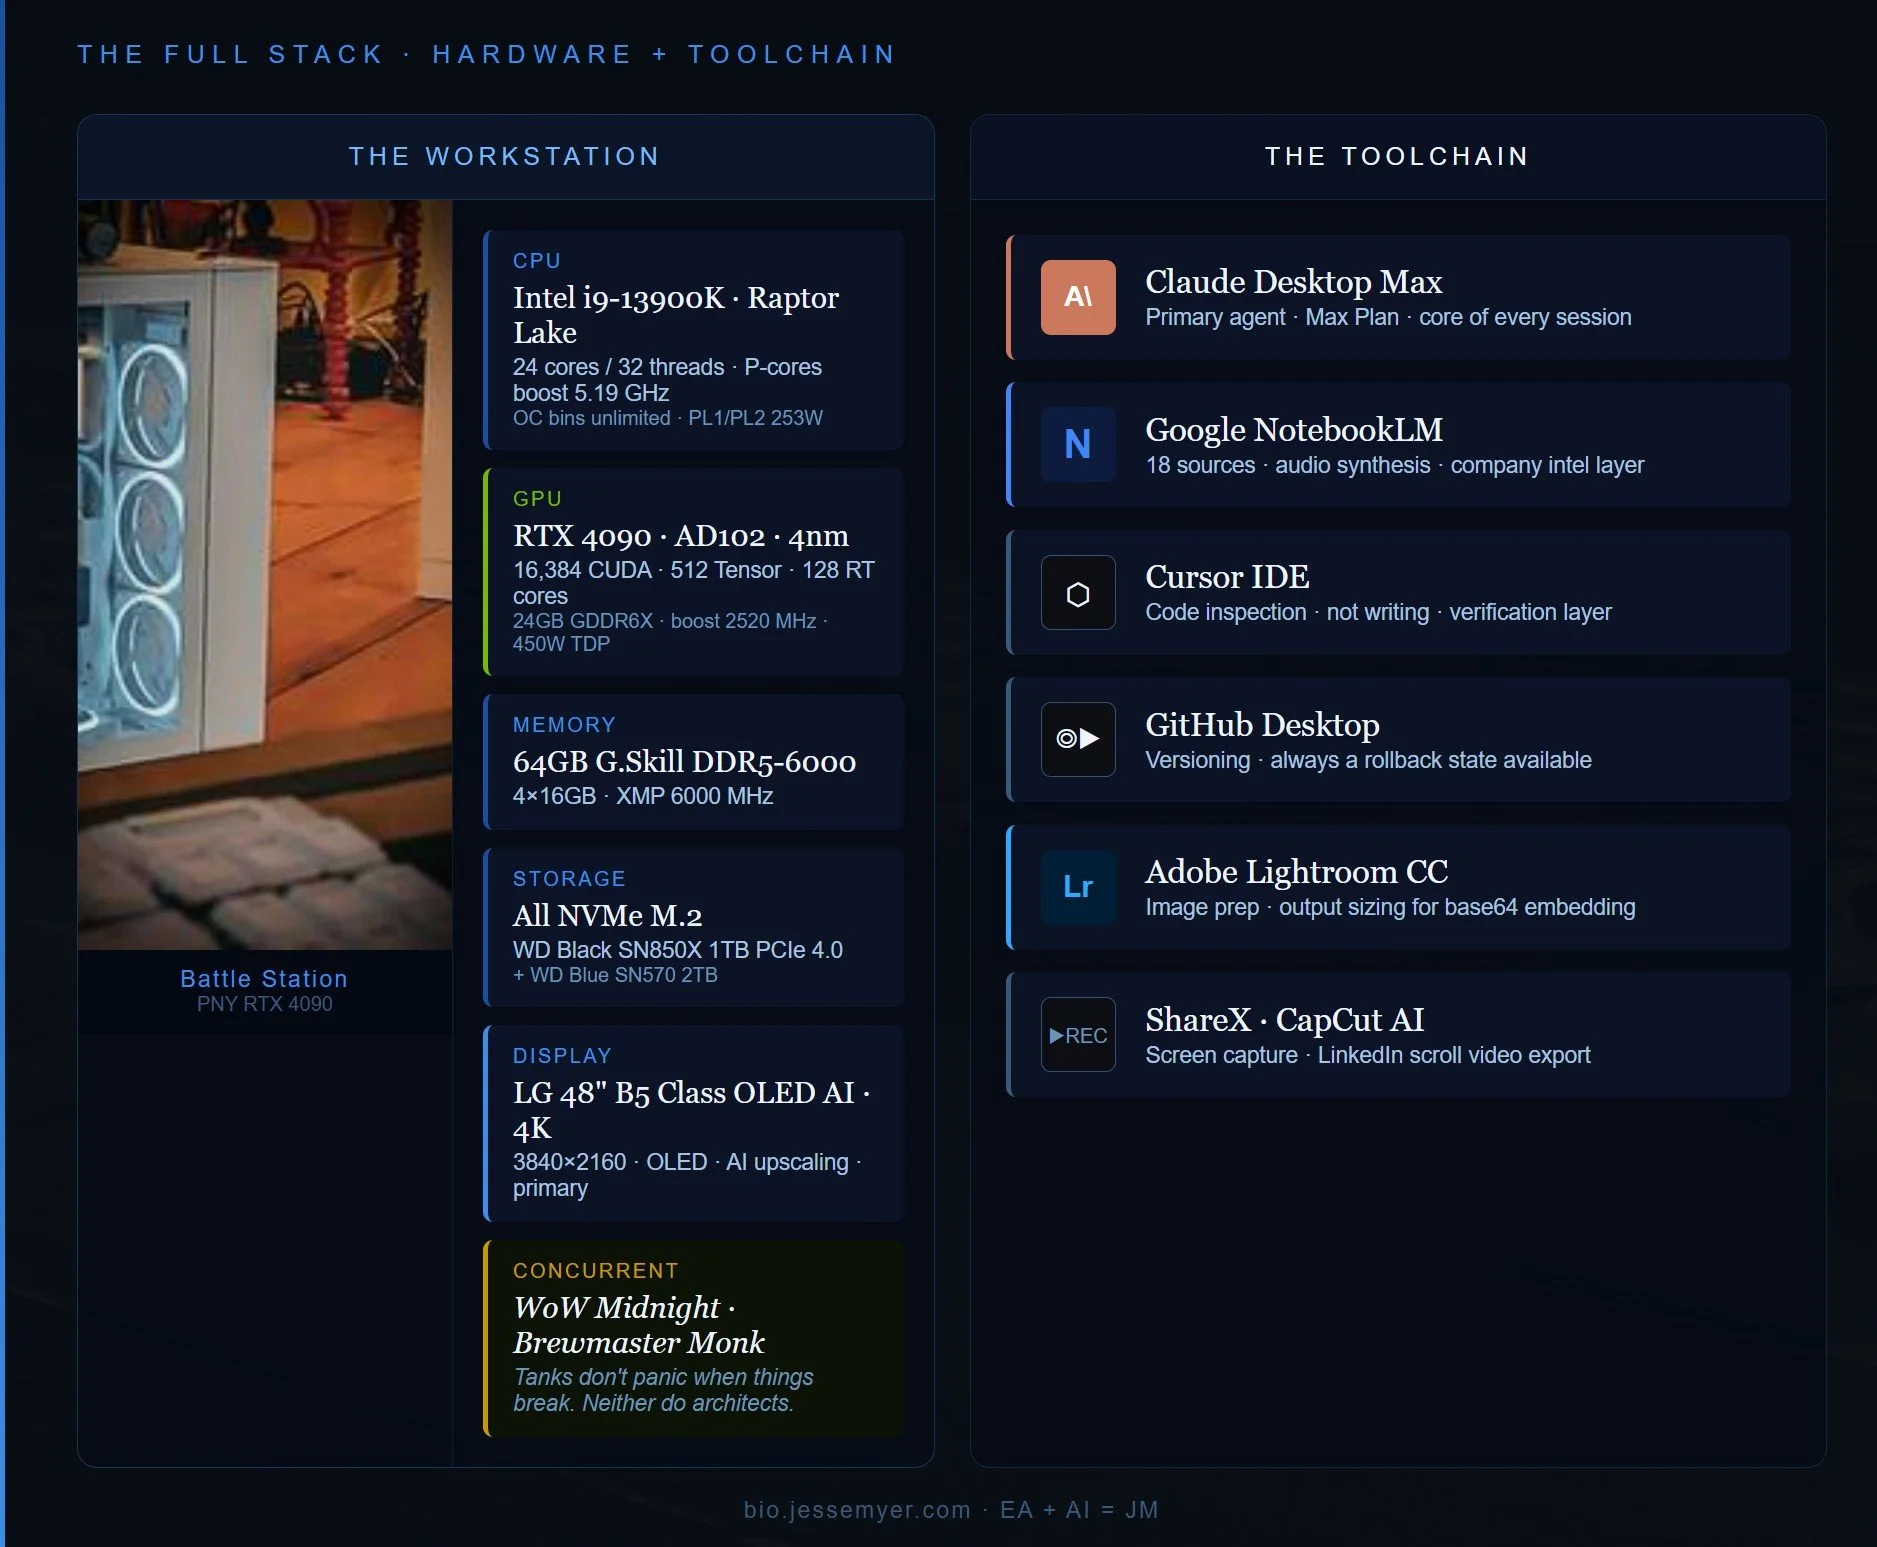Click the Adobe Lightroom Lr icon
The image size is (1877, 1547).
[x=1078, y=887]
